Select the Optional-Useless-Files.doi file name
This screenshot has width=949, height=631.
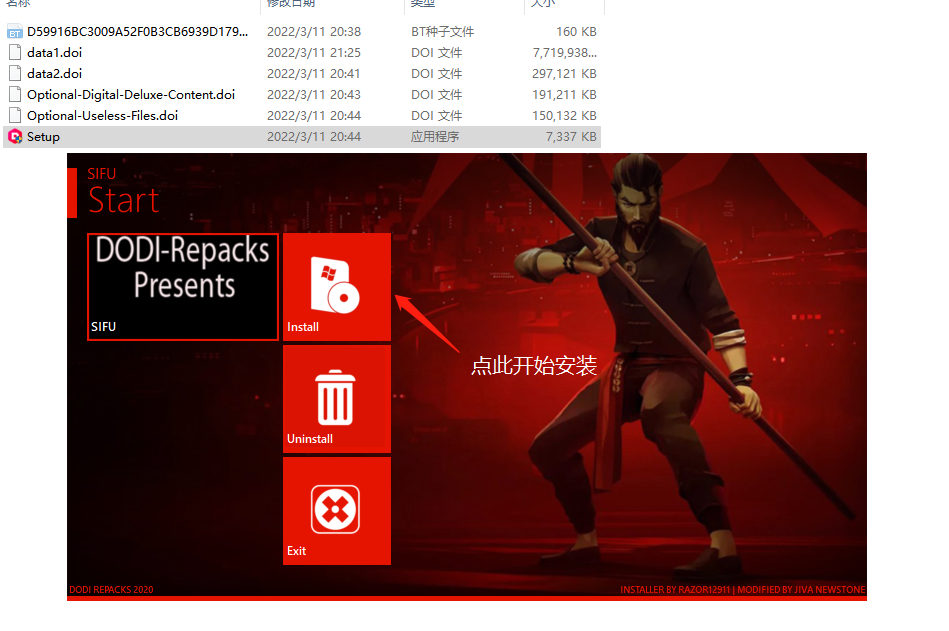pyautogui.click(x=102, y=116)
